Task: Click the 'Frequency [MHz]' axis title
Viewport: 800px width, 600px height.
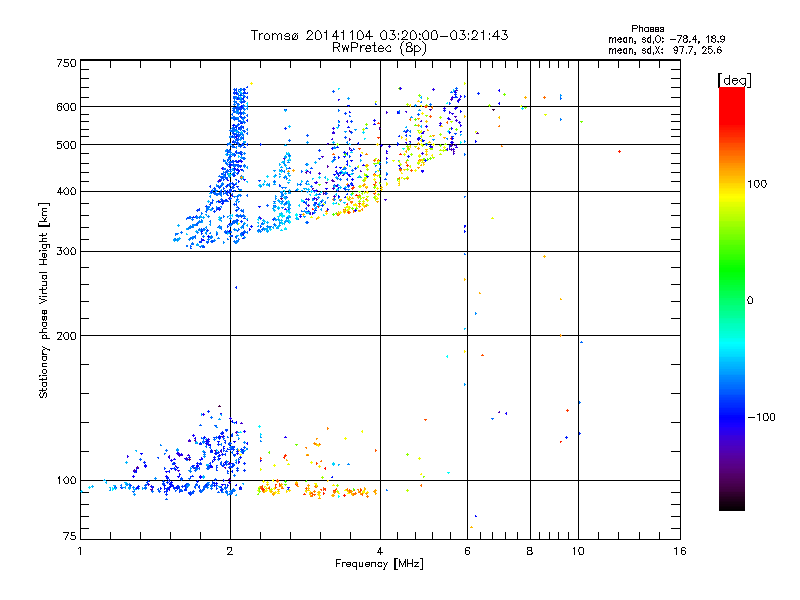Action: point(379,564)
